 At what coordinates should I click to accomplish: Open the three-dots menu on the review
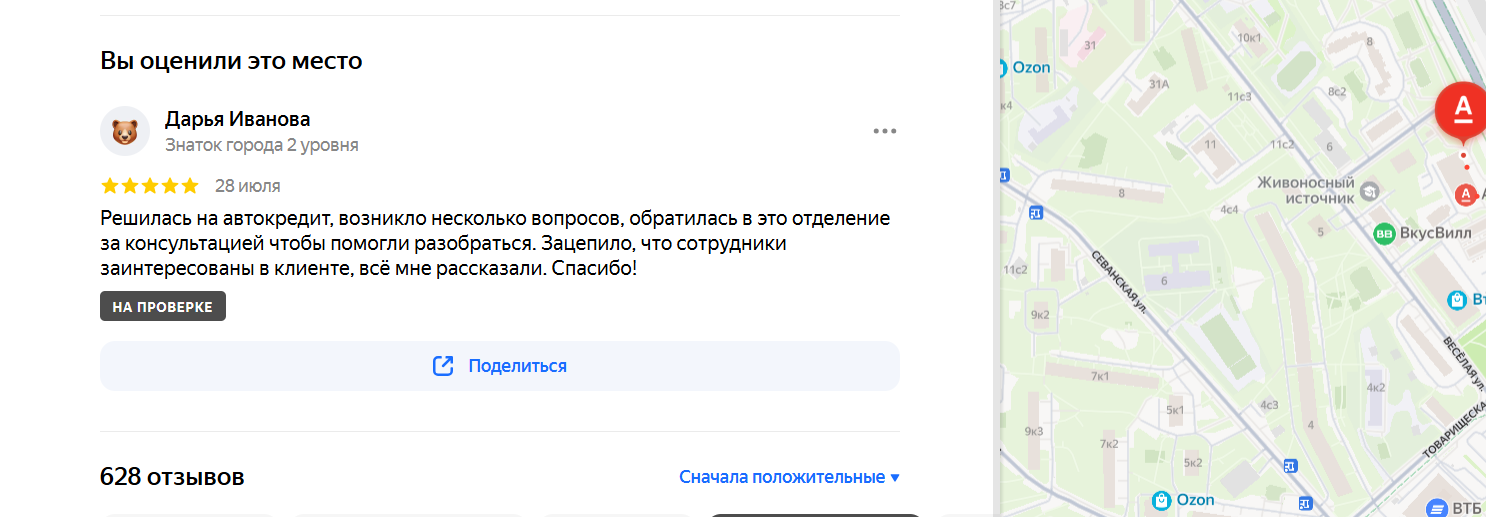point(884,131)
